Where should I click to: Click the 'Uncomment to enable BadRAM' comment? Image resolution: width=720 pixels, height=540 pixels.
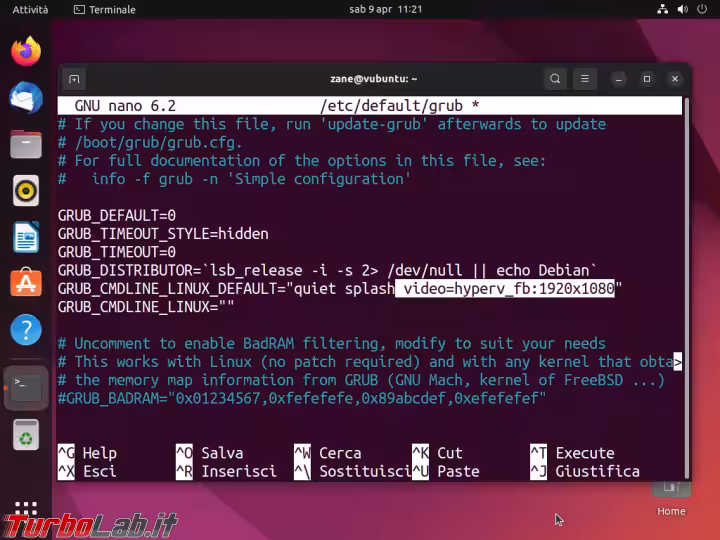click(332, 343)
